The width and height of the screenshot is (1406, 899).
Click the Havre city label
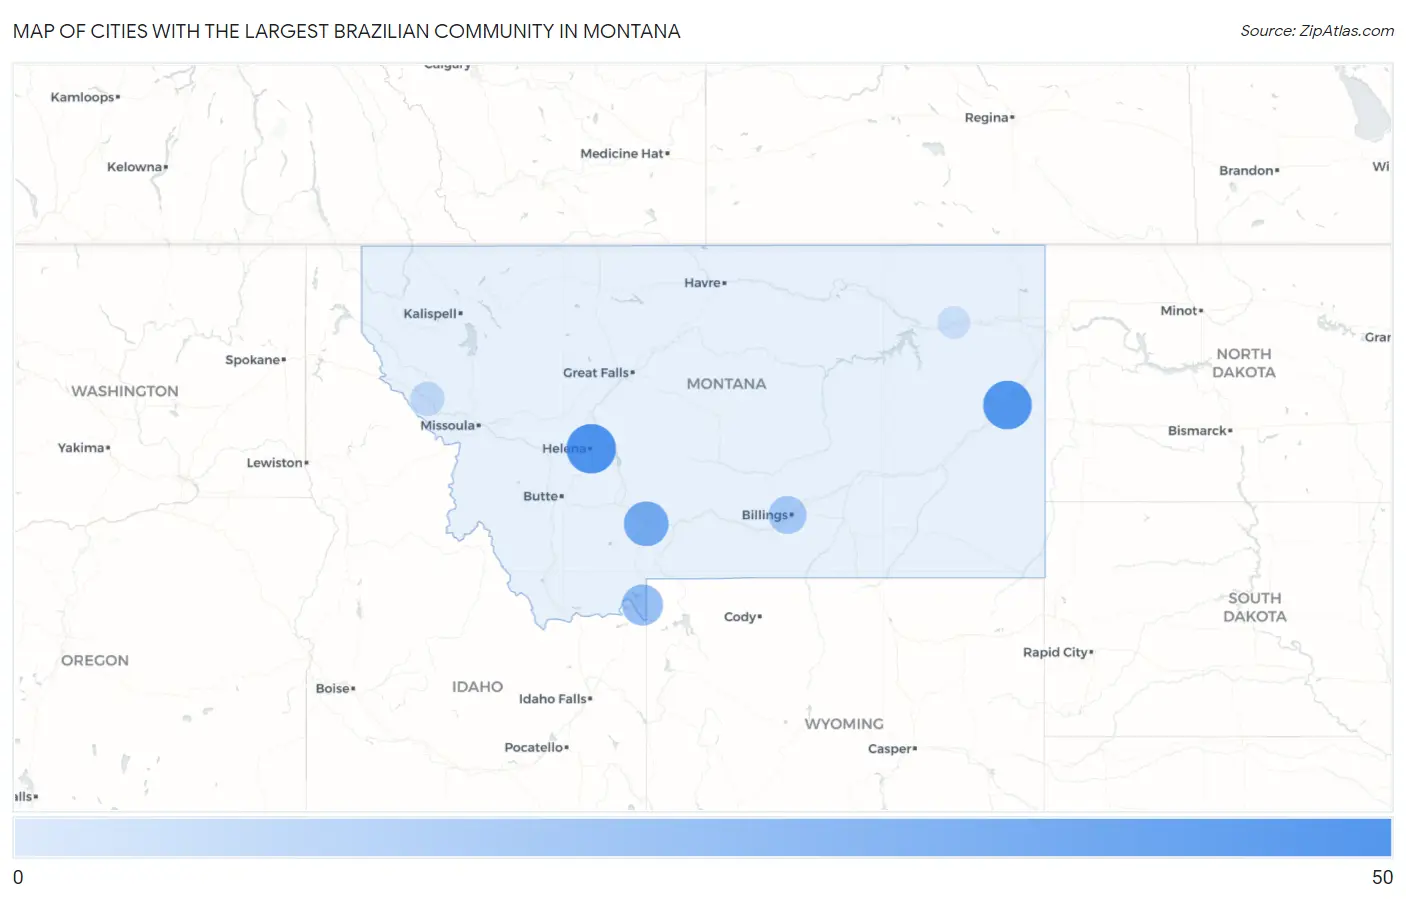point(703,283)
